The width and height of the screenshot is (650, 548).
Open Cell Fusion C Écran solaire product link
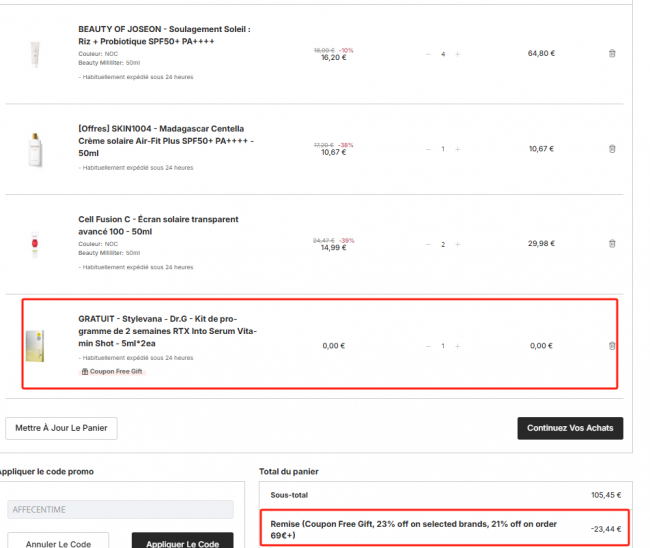click(158, 226)
